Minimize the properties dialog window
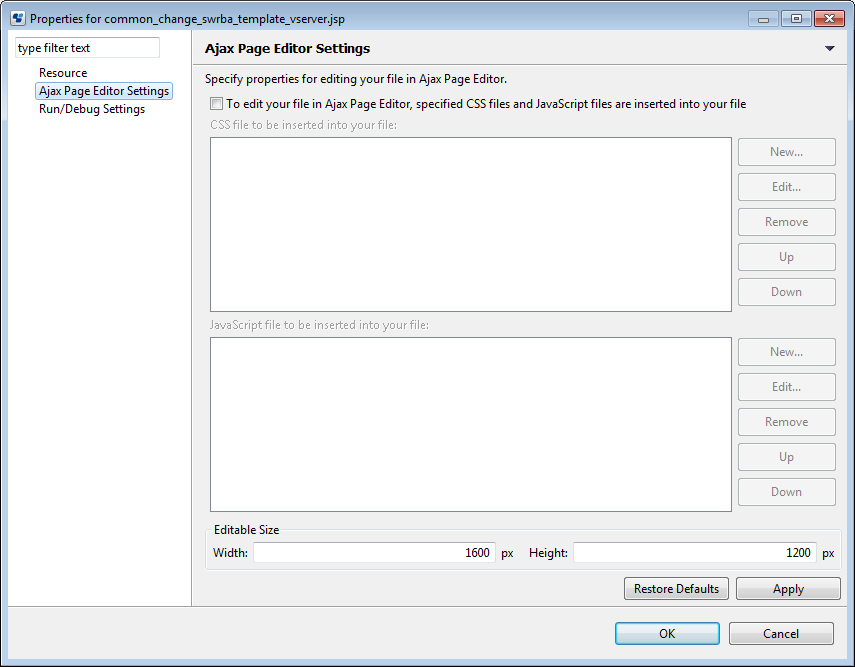Viewport: 855px width, 667px height. [763, 19]
